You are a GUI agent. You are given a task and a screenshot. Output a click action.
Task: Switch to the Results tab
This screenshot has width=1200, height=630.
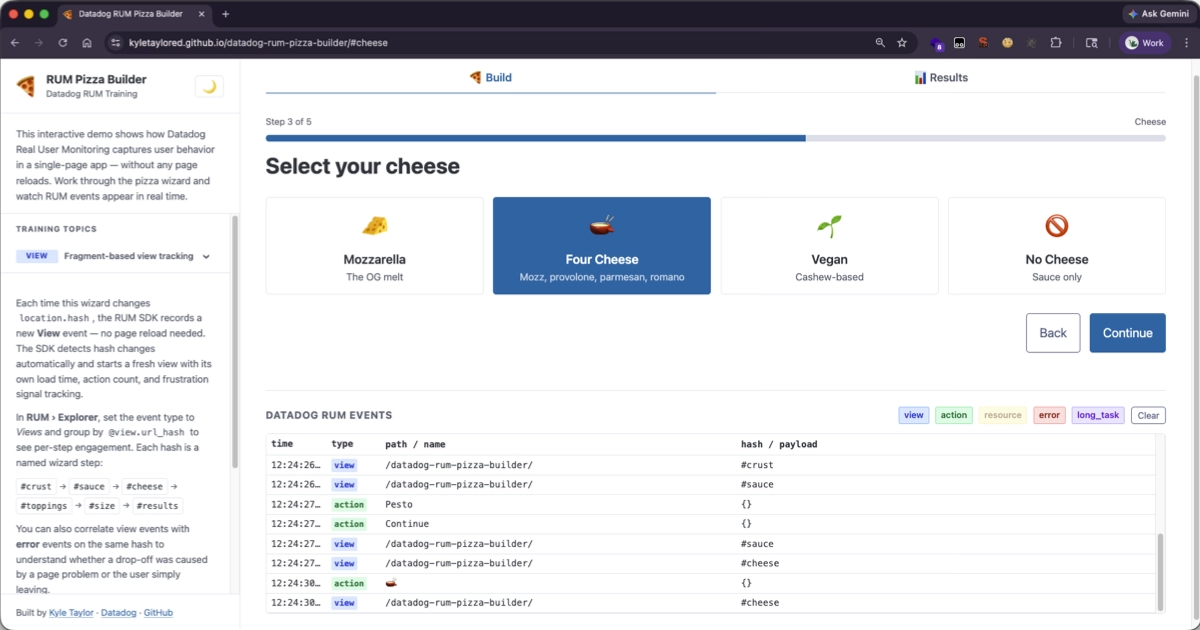pos(941,77)
